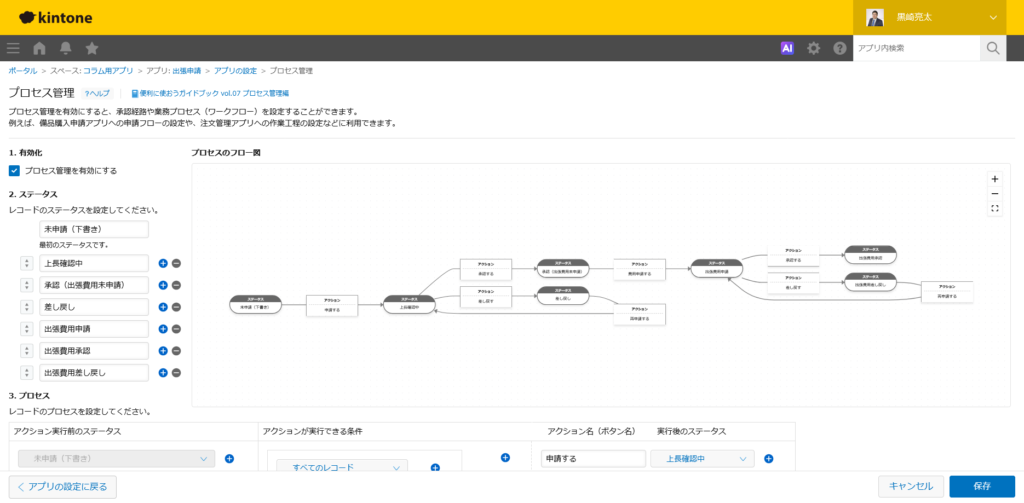
Task: Go to the home portal icon
Action: tap(39, 48)
